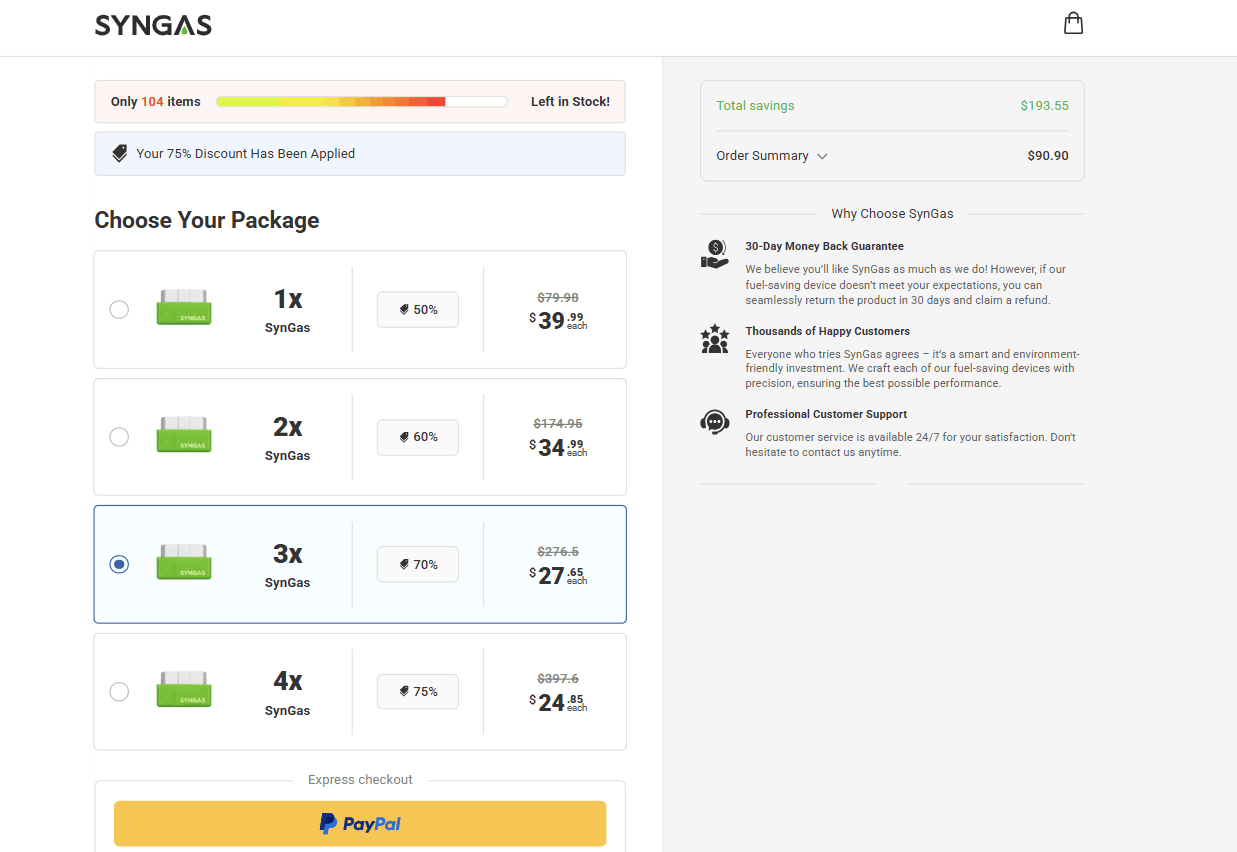Click the 3x SynGas radio button
Screen dimensions: 1237x852
[119, 565]
